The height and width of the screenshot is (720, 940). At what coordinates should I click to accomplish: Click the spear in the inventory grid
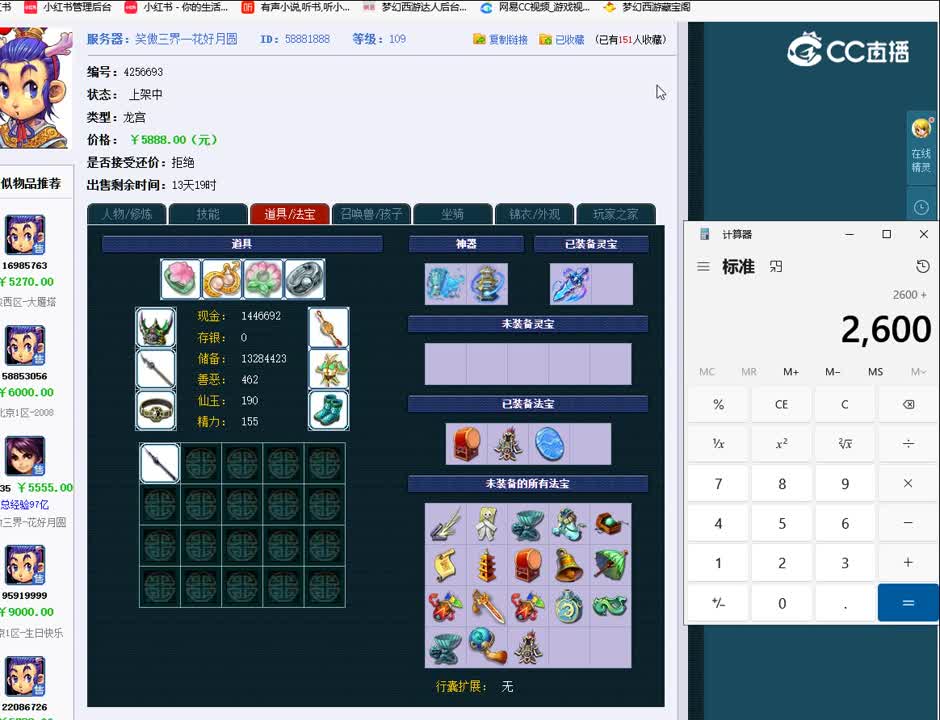159,463
